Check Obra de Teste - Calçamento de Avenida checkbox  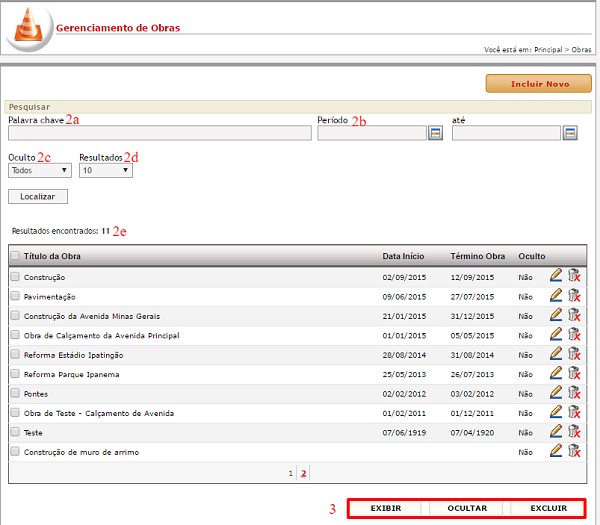pos(15,412)
